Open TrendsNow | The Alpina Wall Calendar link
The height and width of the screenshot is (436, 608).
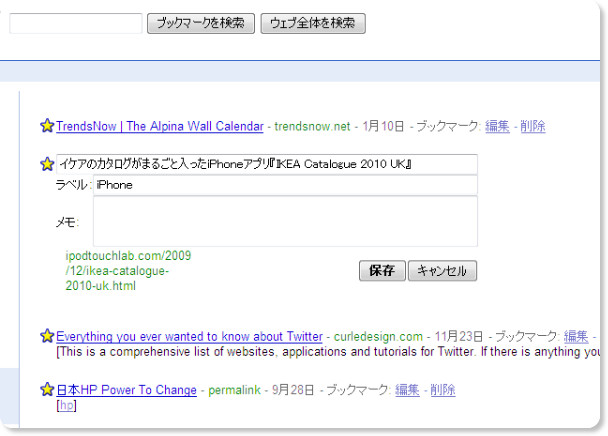(160, 126)
